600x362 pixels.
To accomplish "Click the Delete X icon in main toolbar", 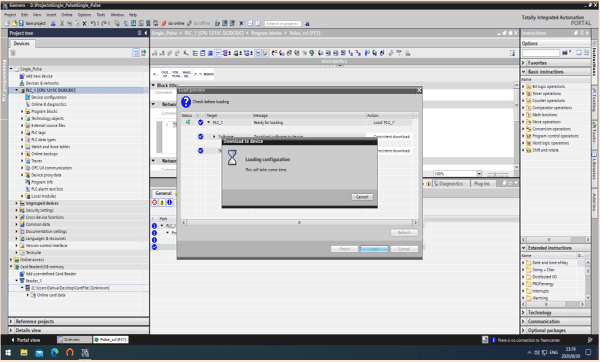I will (85, 23).
